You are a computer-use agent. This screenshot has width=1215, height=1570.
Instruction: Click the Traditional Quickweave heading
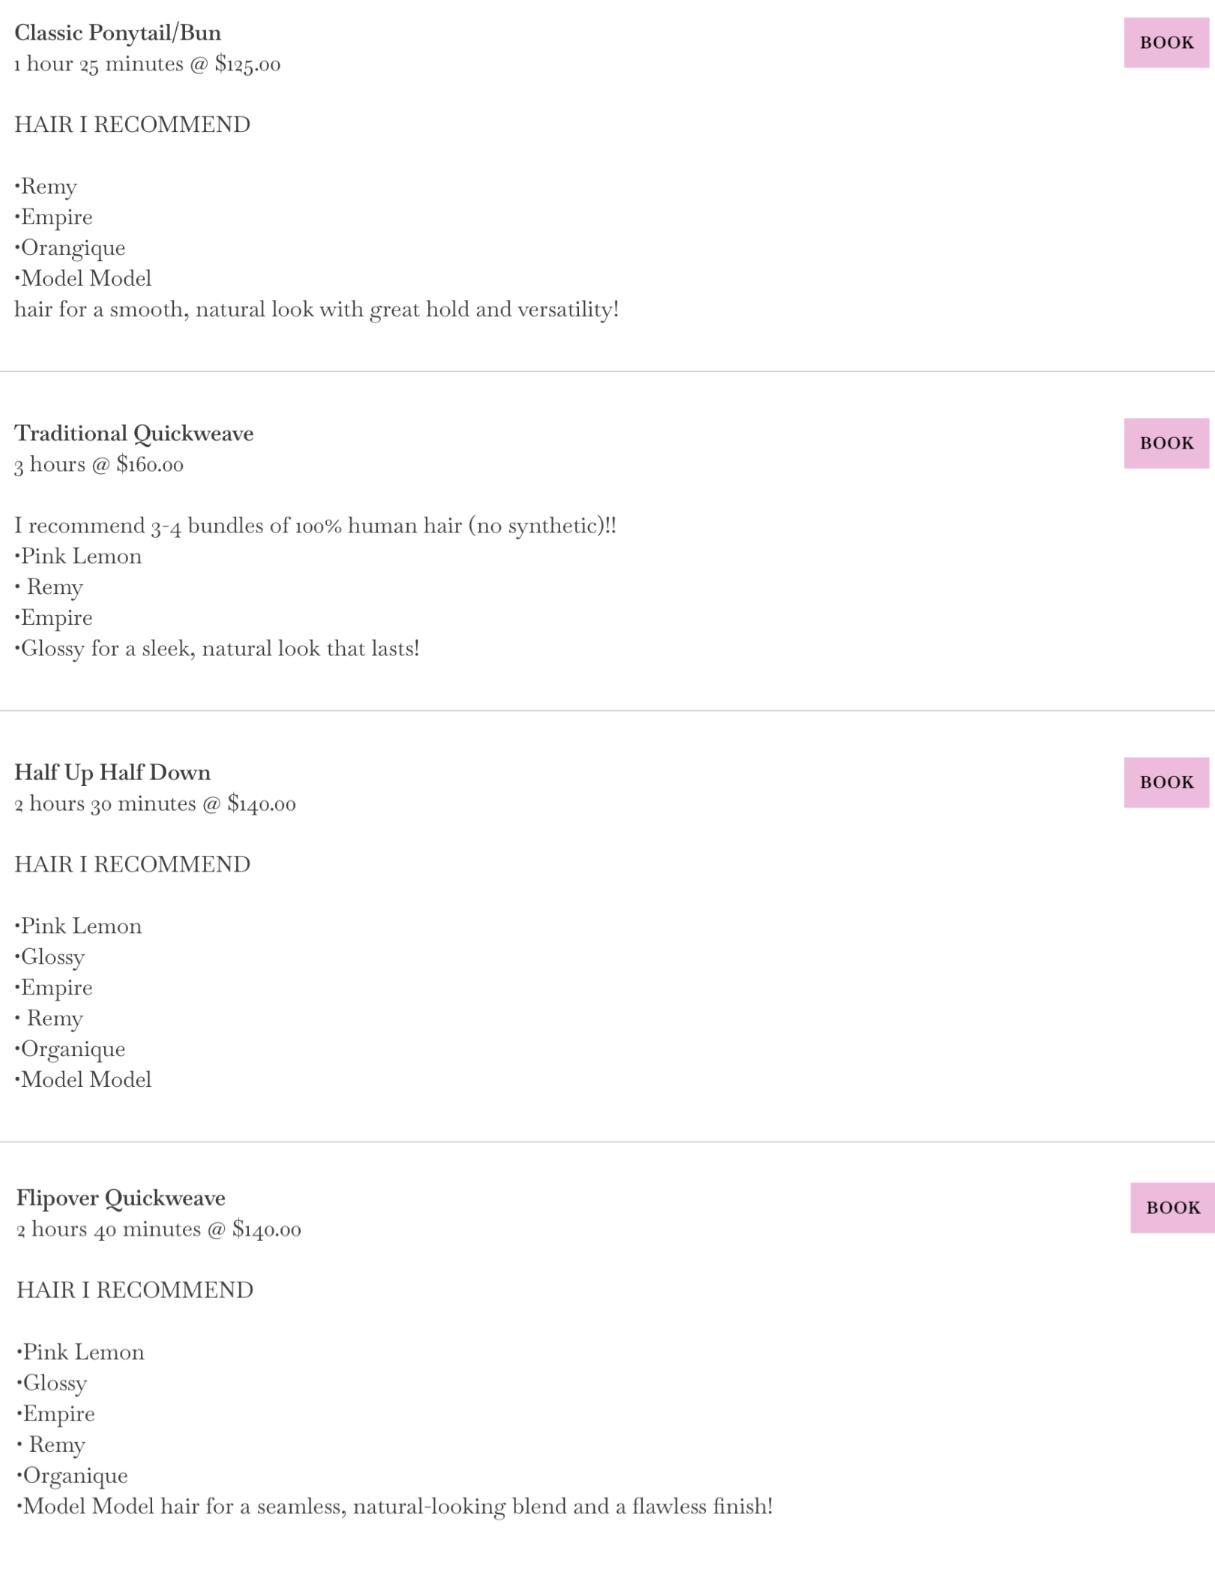click(134, 433)
